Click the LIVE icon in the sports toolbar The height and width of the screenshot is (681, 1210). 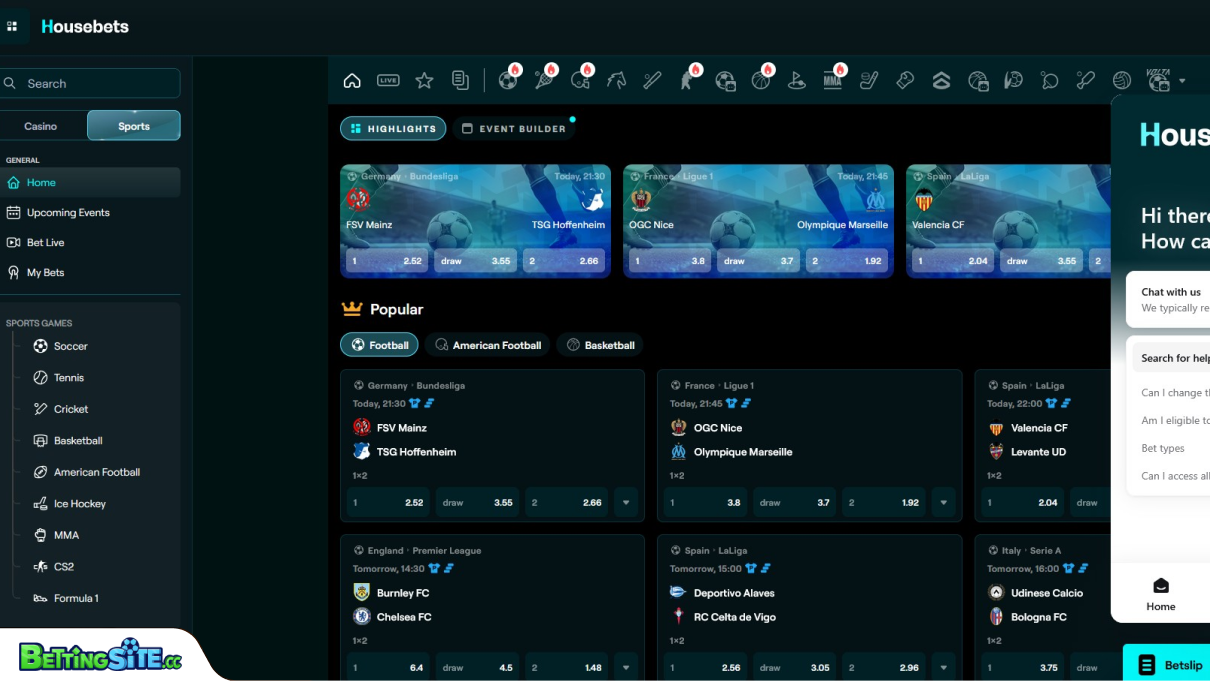388,81
